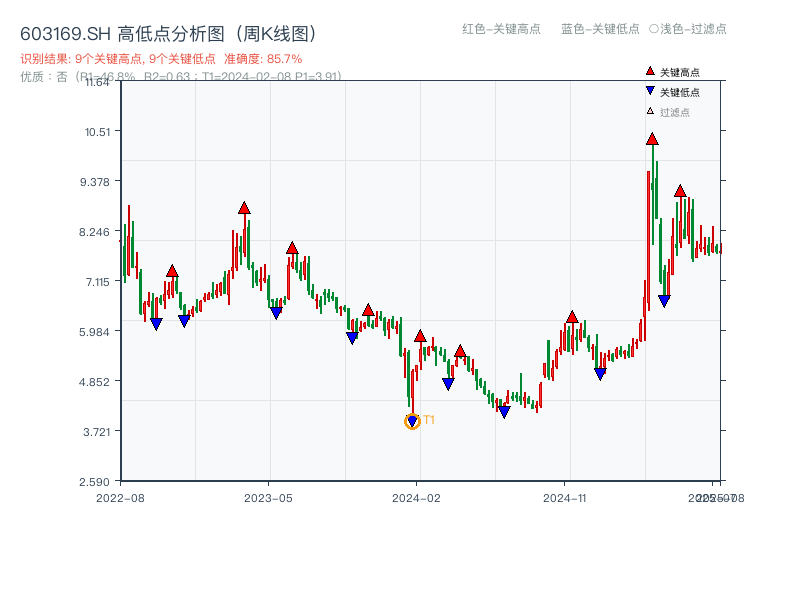Select the red 关键高点 triangle in the legend

click(x=650, y=71)
